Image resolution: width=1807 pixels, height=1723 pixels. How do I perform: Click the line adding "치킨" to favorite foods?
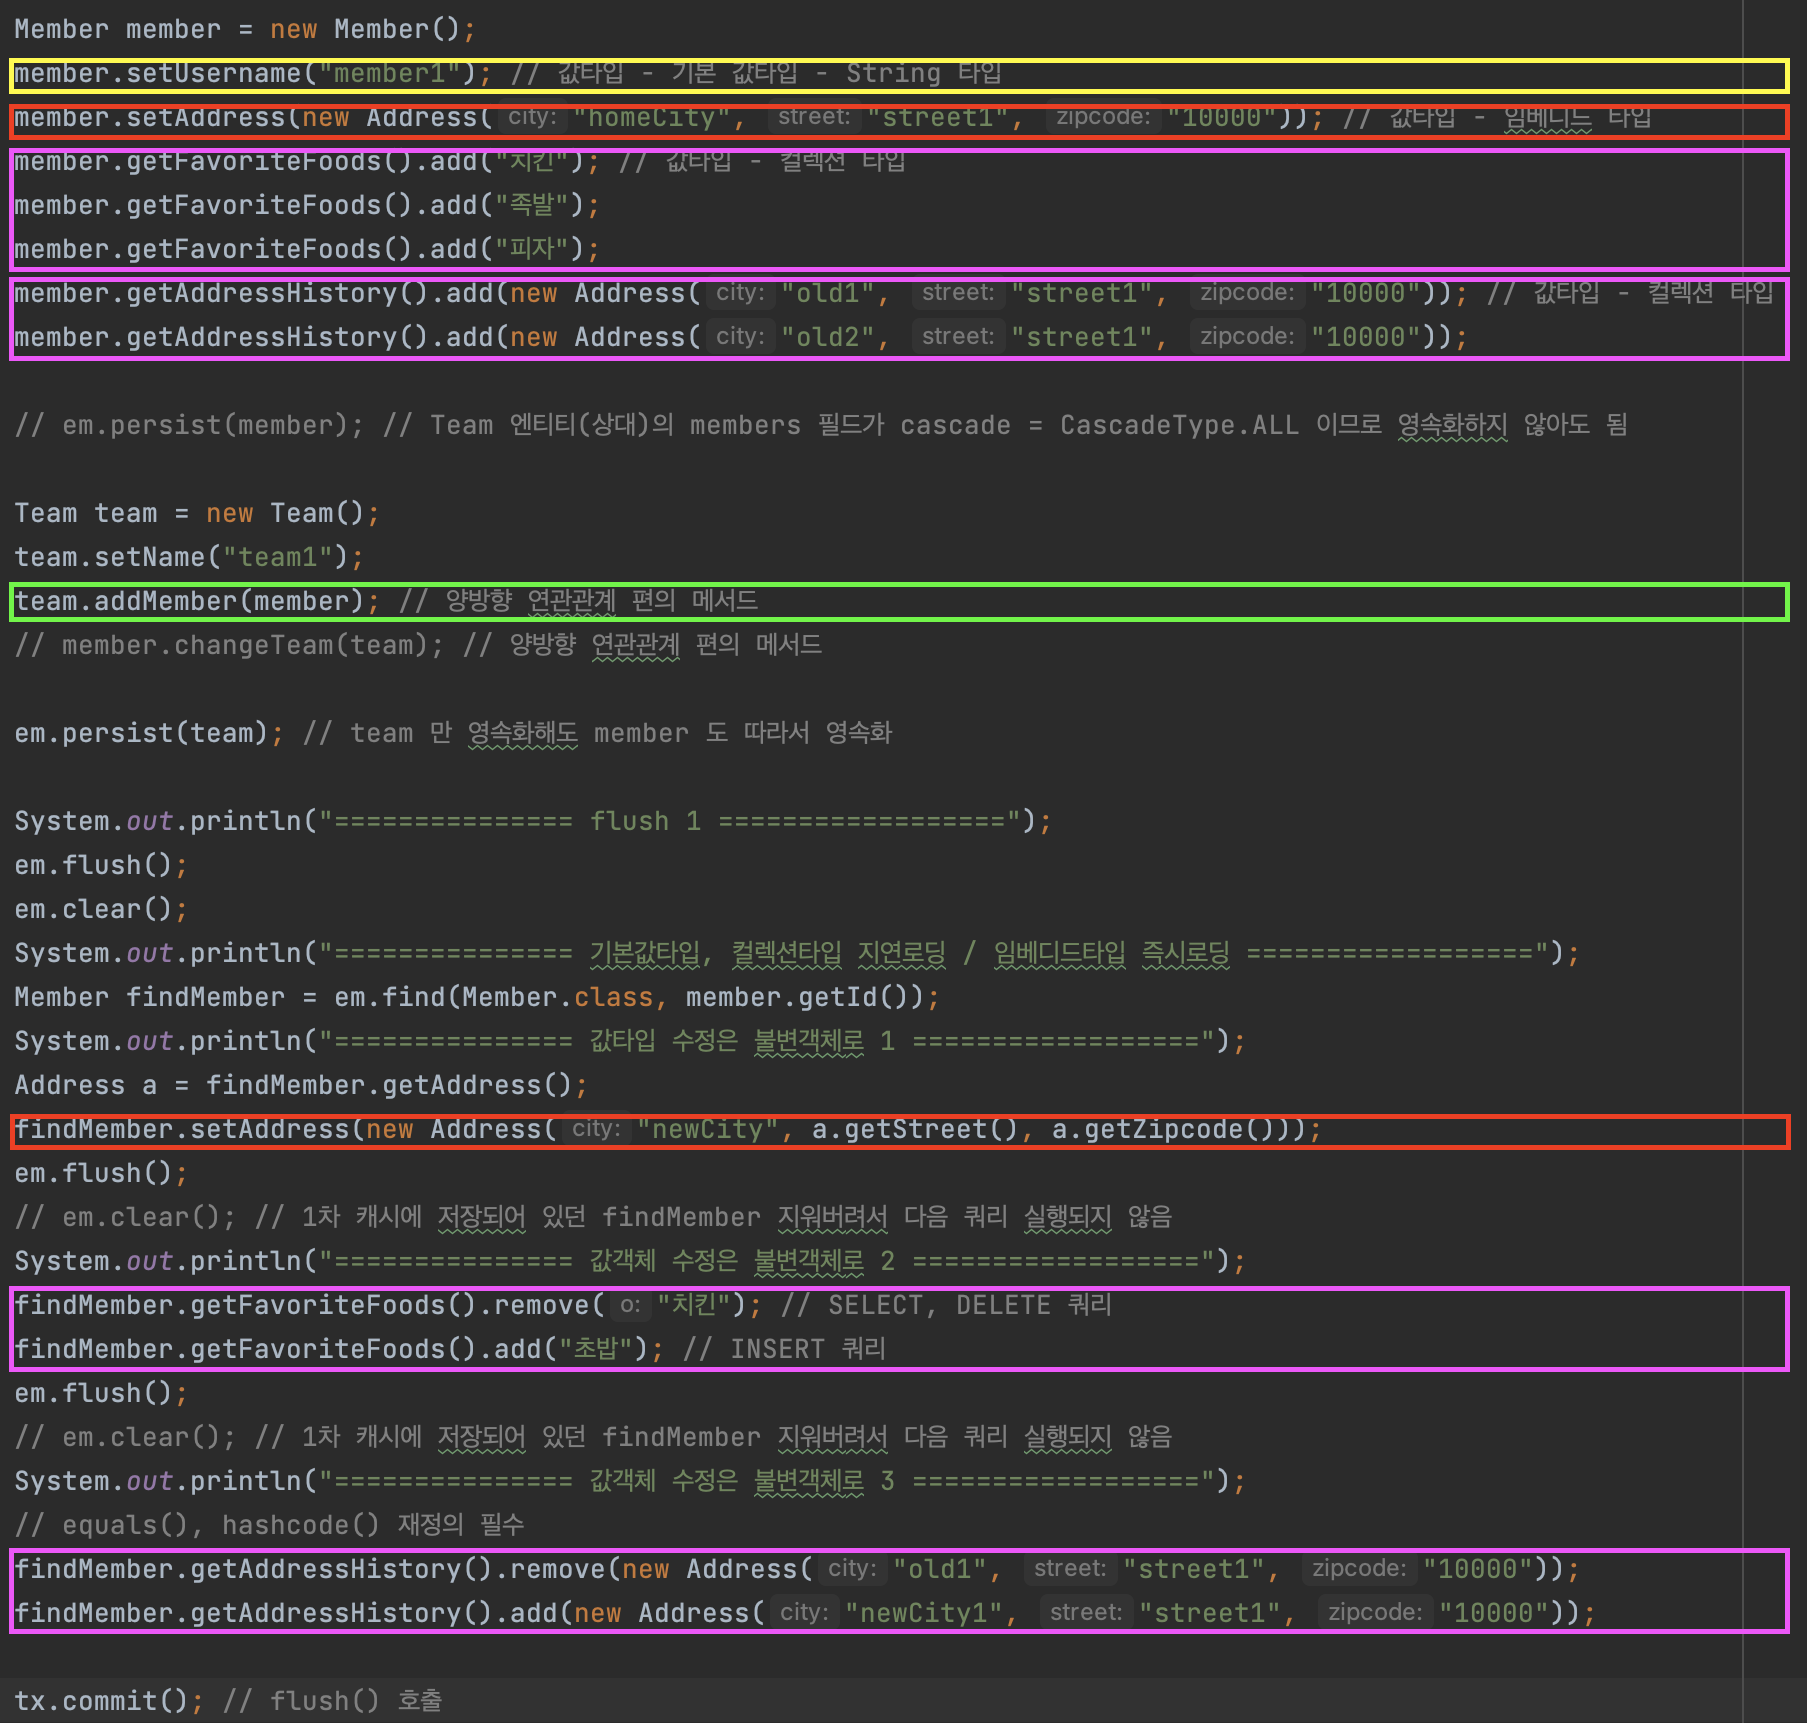click(x=460, y=161)
